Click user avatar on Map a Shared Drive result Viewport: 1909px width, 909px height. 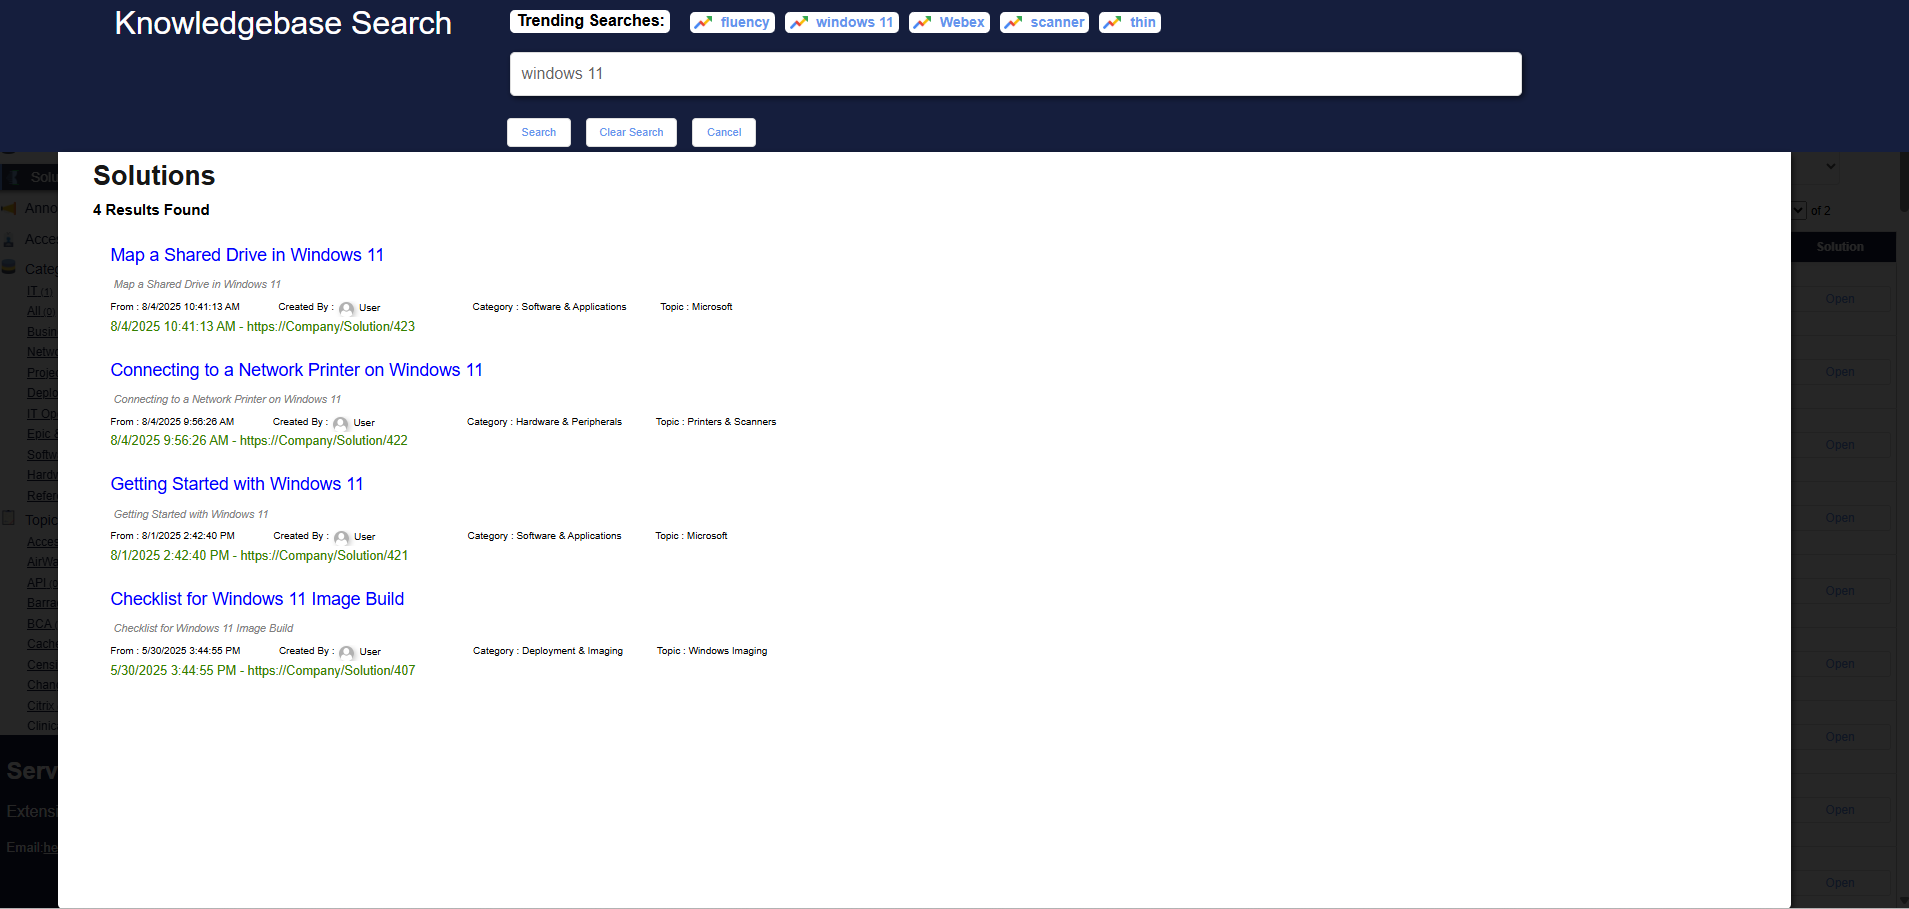tap(347, 309)
